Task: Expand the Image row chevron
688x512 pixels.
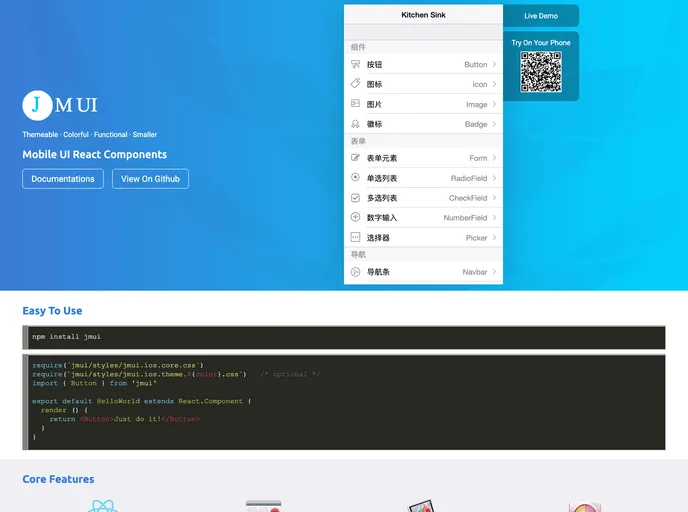Action: [x=494, y=104]
